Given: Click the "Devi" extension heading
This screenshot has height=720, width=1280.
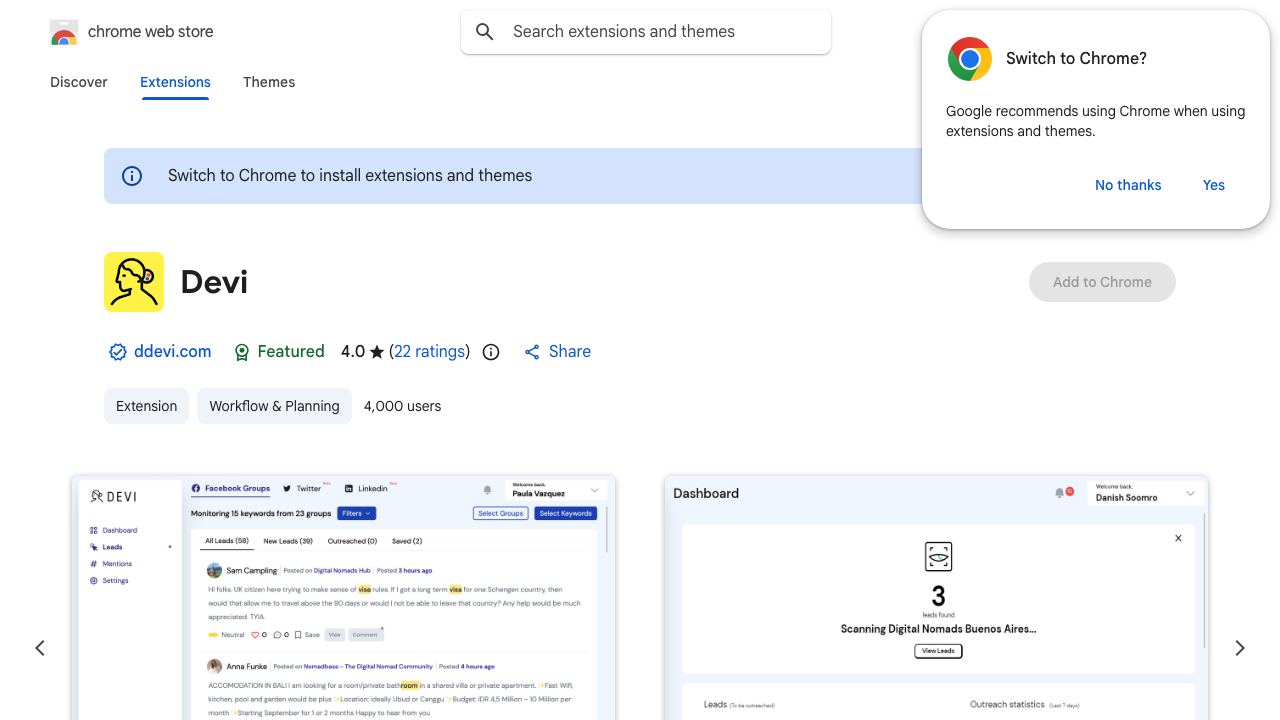Looking at the screenshot, I should click(214, 282).
